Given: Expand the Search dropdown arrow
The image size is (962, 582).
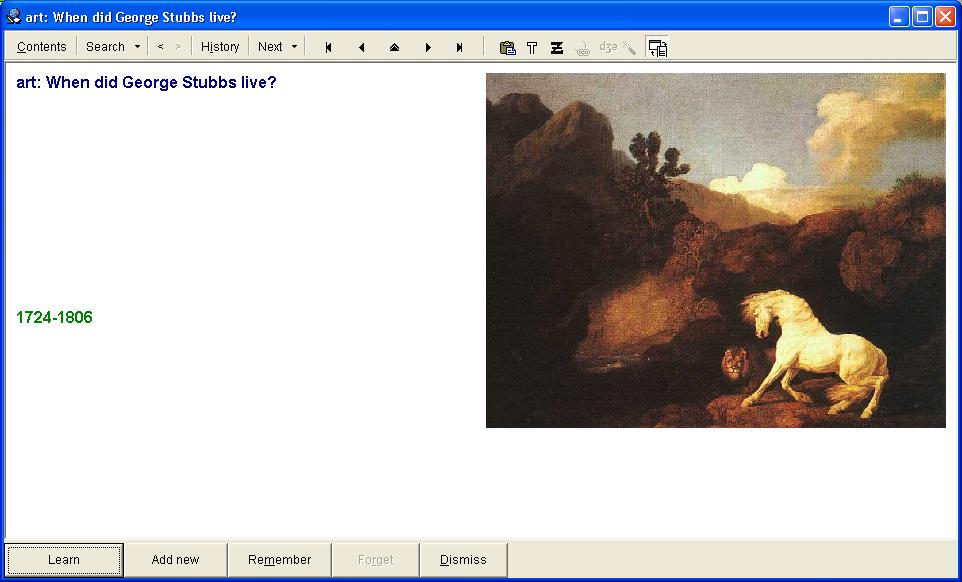Looking at the screenshot, I should pyautogui.click(x=137, y=47).
